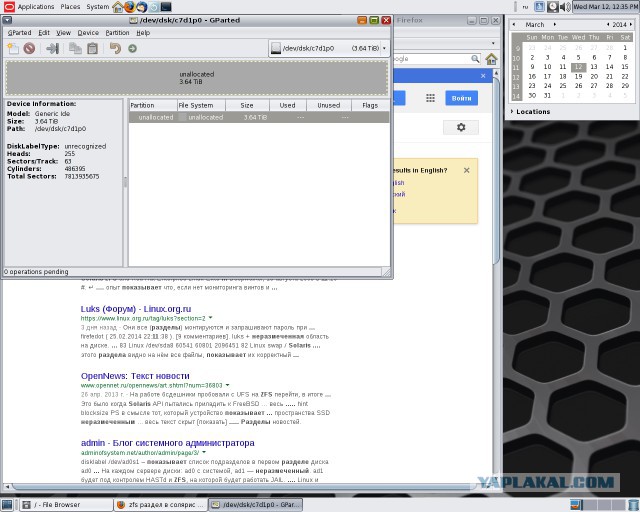The width and height of the screenshot is (640, 512).
Task: Open the Places menu in top panel
Action: coord(70,7)
